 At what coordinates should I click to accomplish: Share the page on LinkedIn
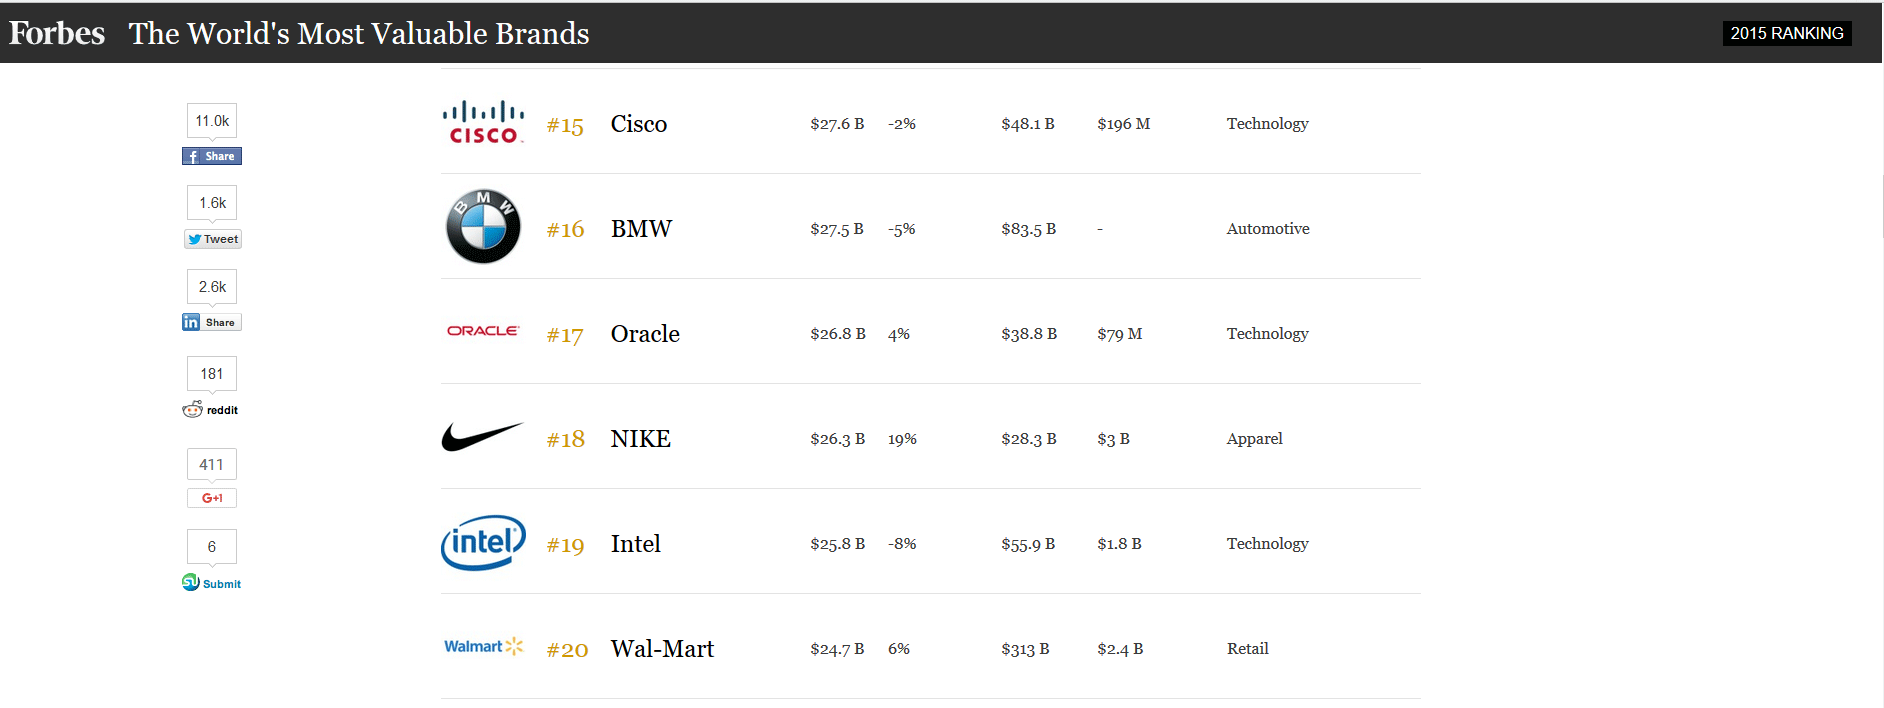click(212, 322)
